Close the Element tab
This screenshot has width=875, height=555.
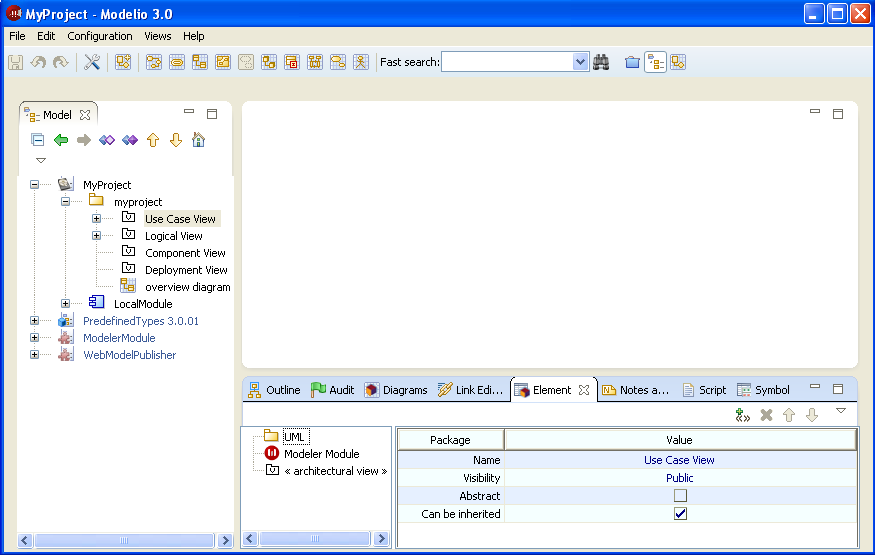click(584, 390)
